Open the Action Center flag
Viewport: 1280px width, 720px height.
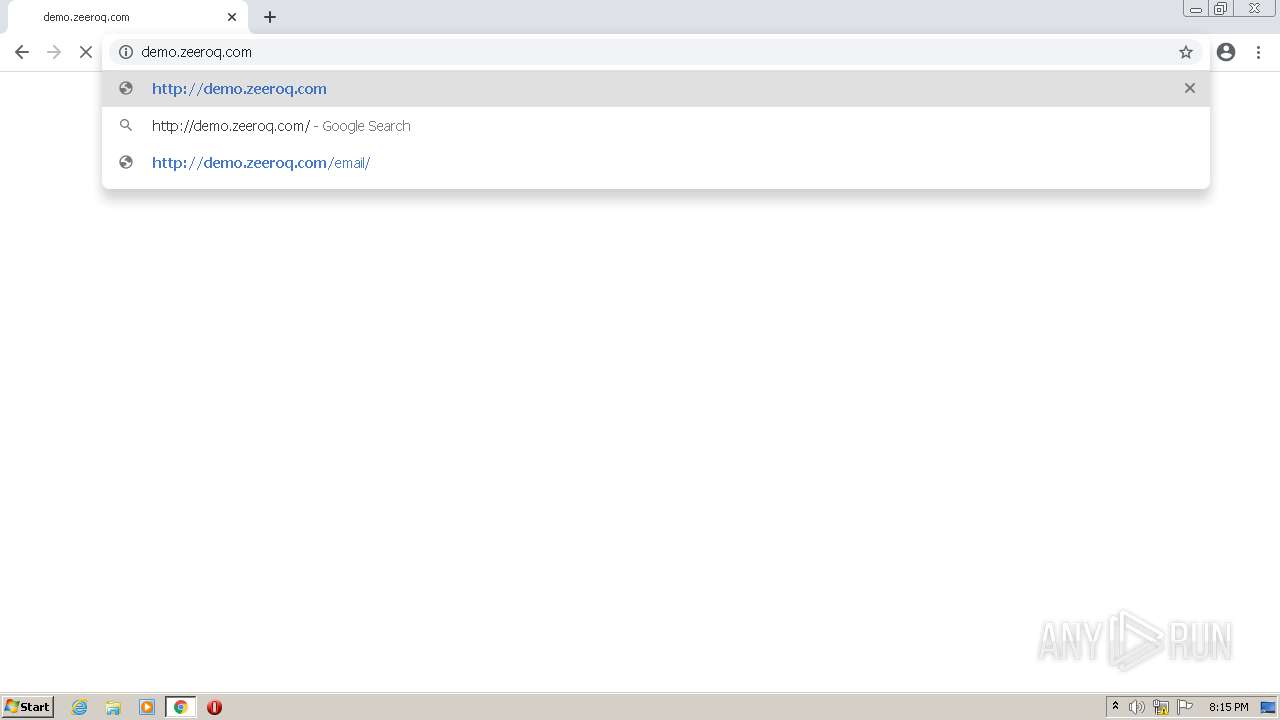click(x=1185, y=707)
